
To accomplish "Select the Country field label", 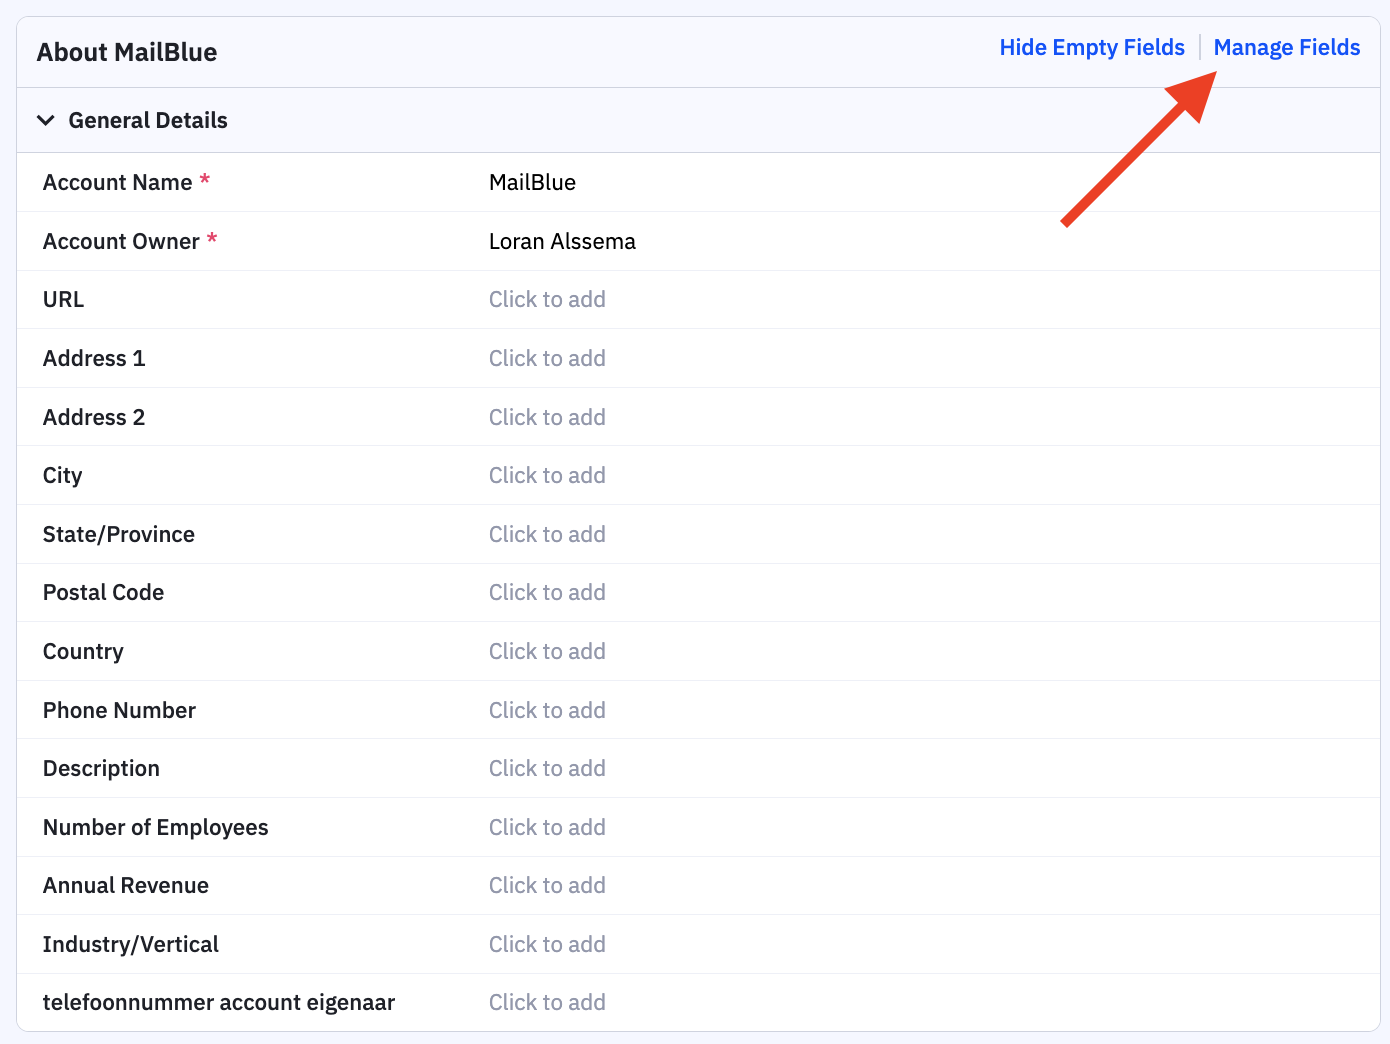I will point(83,652).
